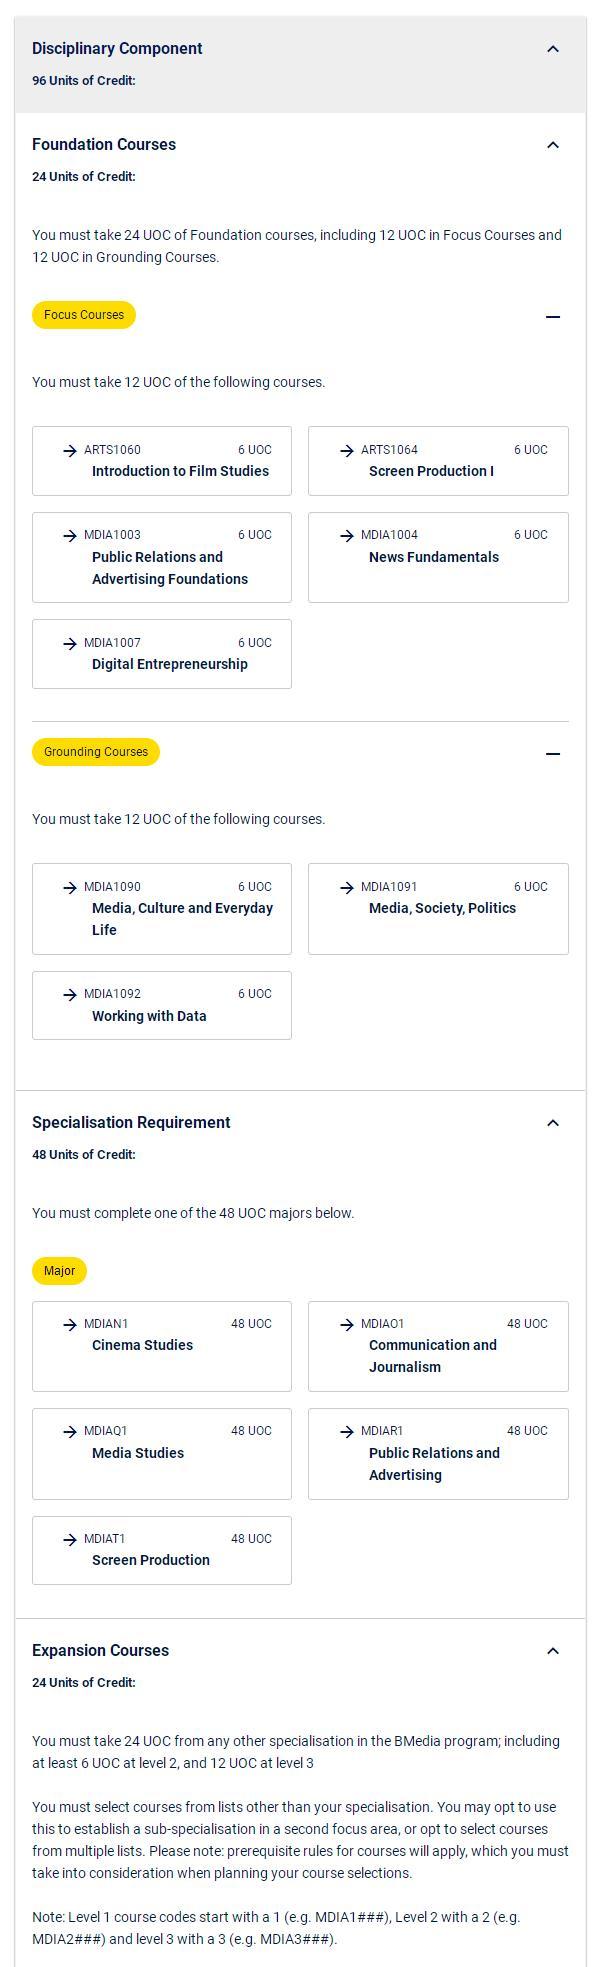Click the arrow icon beside MDIAN1
The image size is (600, 1967).
pyautogui.click(x=70, y=1325)
